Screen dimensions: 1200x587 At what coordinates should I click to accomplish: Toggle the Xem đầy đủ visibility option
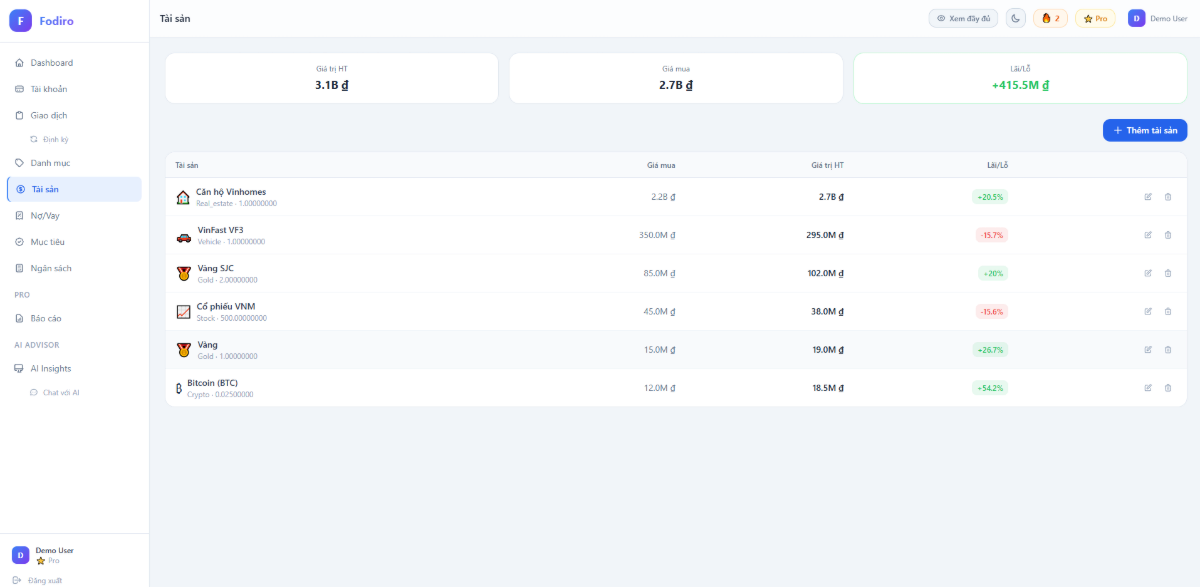click(963, 18)
